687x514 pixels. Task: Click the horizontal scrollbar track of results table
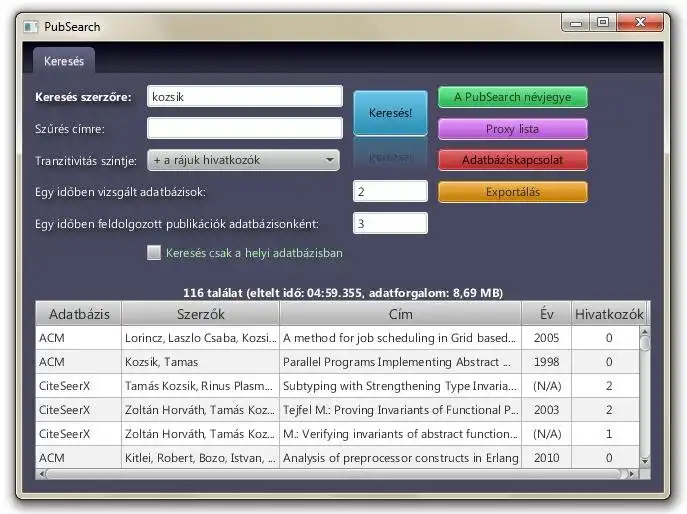coord(336,474)
